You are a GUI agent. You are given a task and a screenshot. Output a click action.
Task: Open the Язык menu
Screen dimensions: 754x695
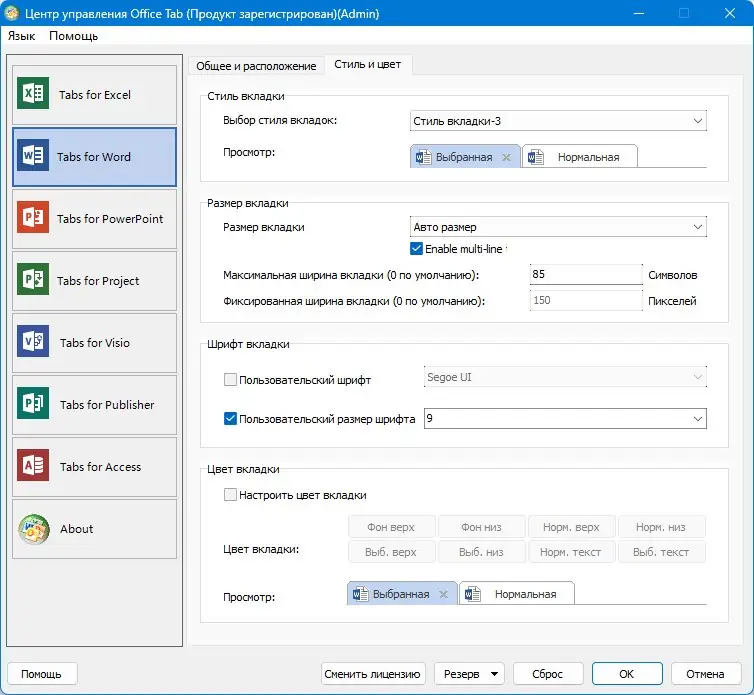[22, 36]
